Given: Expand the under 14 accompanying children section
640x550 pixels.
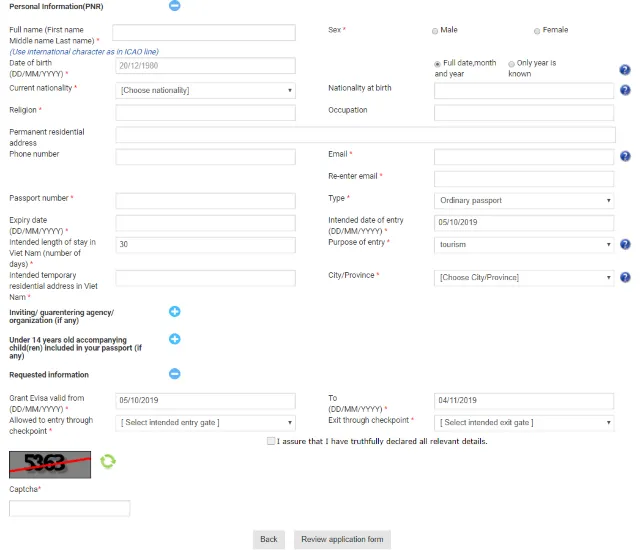Looking at the screenshot, I should coord(174,339).
